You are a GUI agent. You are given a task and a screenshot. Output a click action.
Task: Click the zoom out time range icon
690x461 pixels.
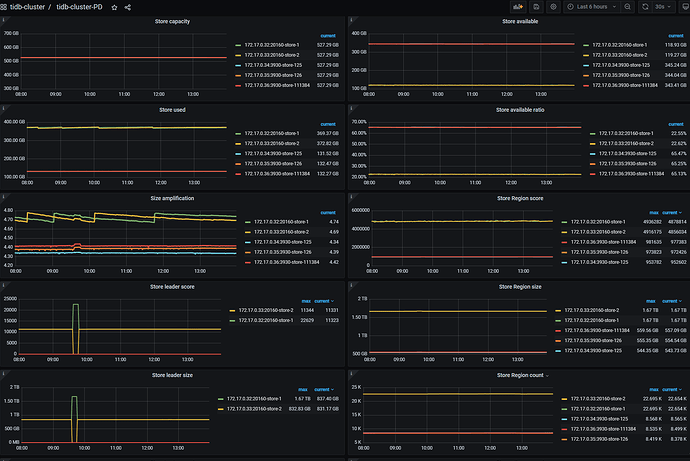click(628, 7)
